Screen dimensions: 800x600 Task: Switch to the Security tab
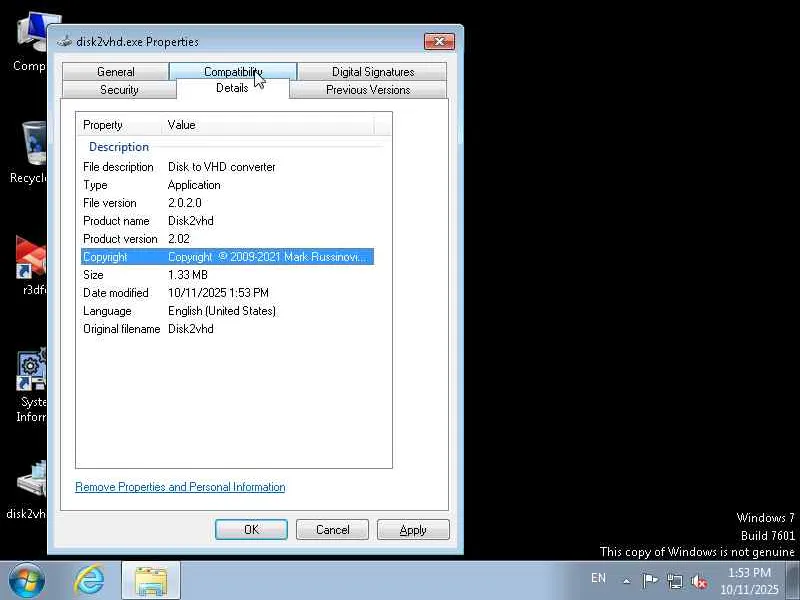coord(119,90)
